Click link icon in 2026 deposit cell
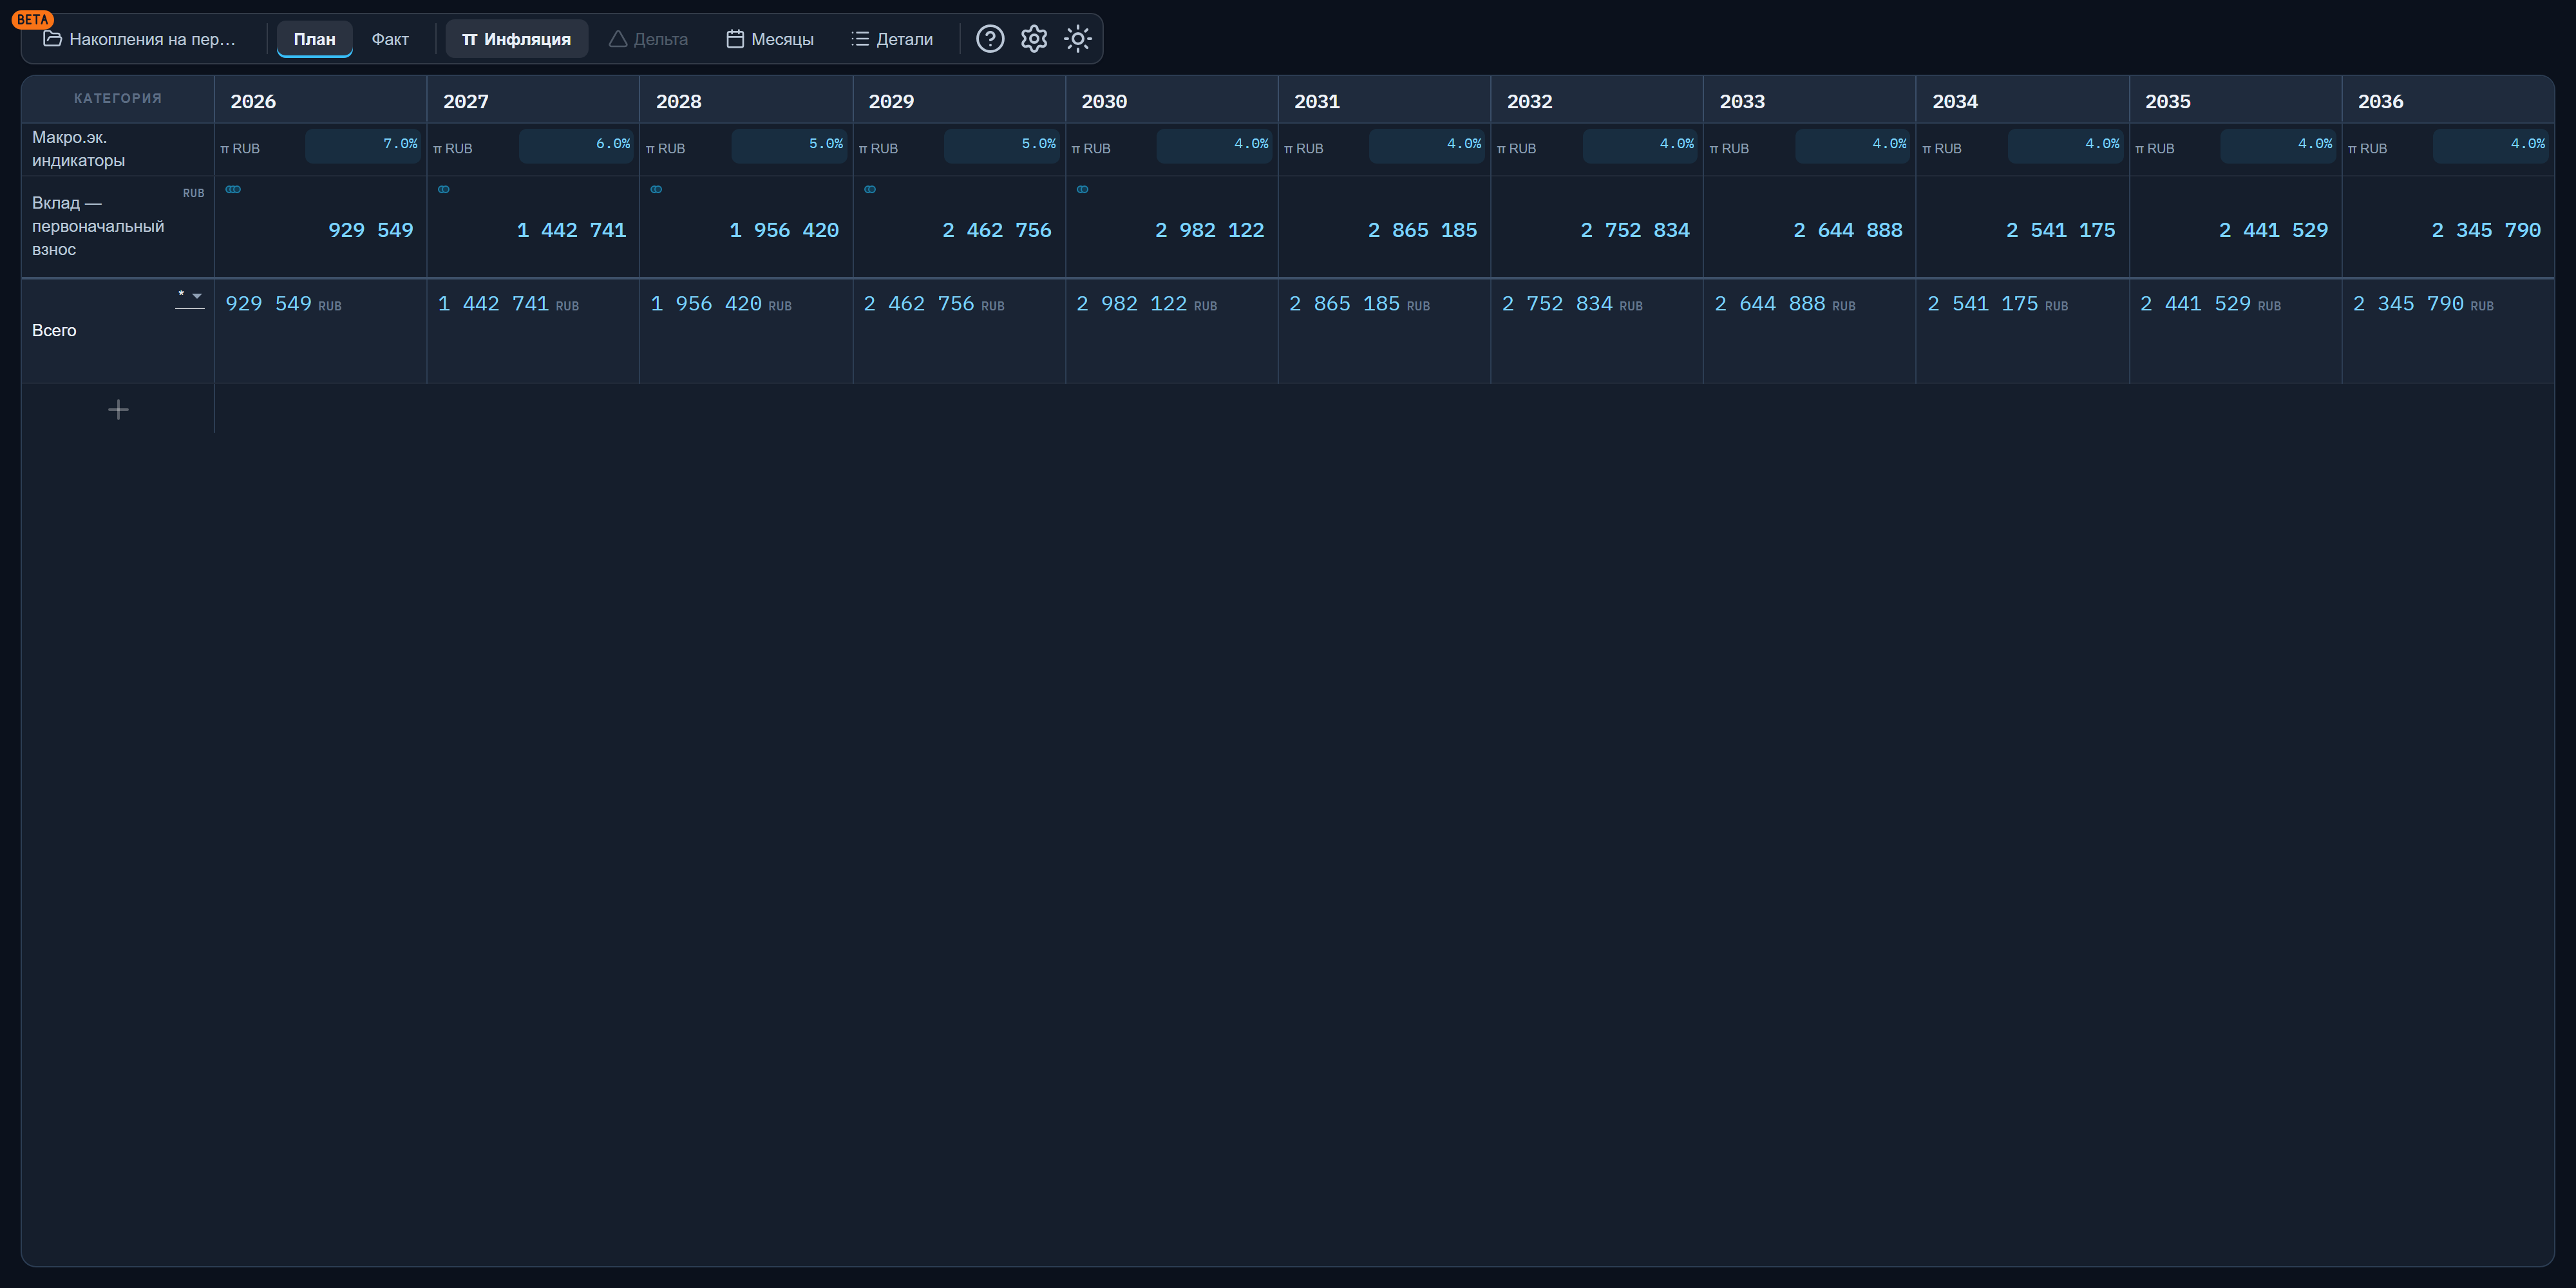This screenshot has height=1288, width=2576. [x=233, y=189]
